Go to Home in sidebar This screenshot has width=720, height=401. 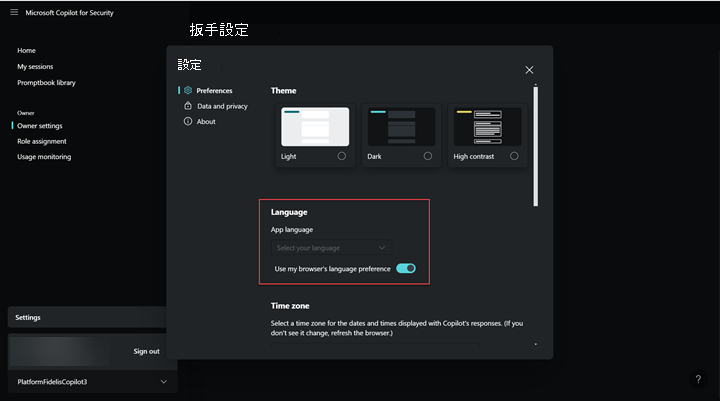point(26,51)
